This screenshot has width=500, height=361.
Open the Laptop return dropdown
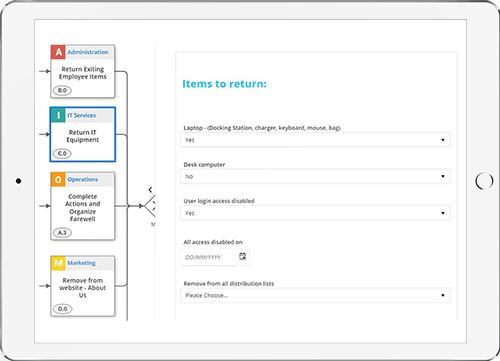[x=315, y=140]
